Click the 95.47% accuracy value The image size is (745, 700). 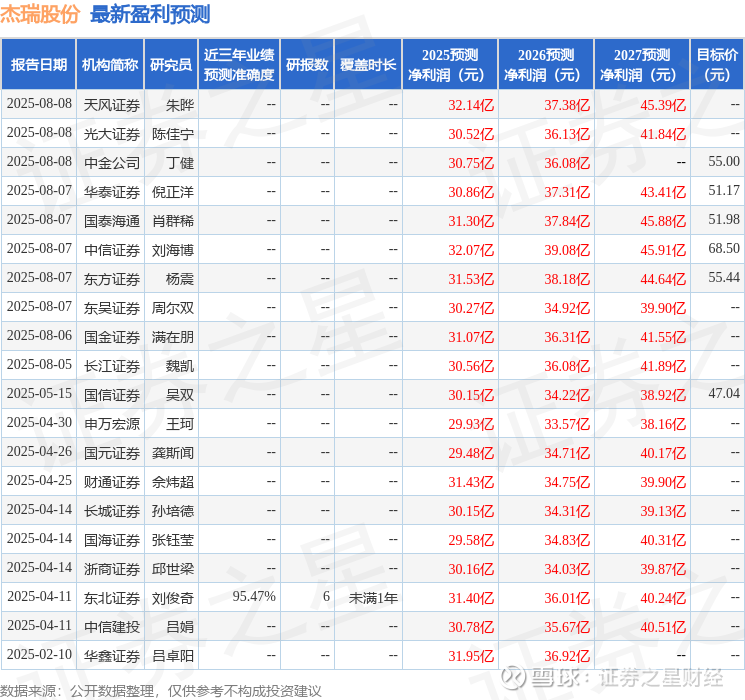pyautogui.click(x=254, y=596)
